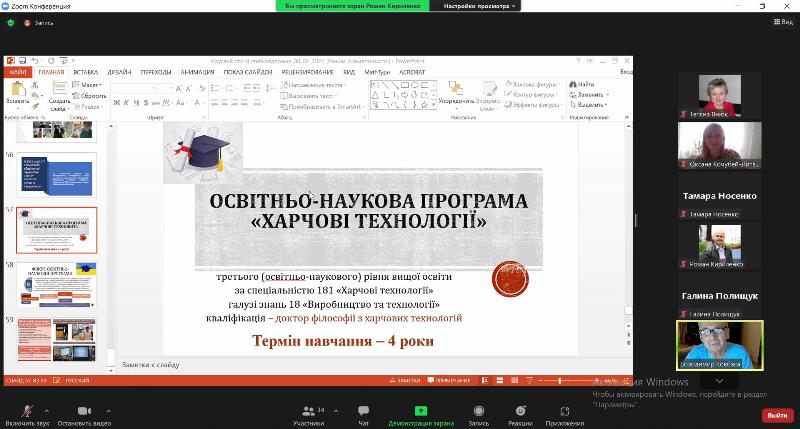
Task: Switch to the ВСТАВКА tab
Action: coord(85,72)
